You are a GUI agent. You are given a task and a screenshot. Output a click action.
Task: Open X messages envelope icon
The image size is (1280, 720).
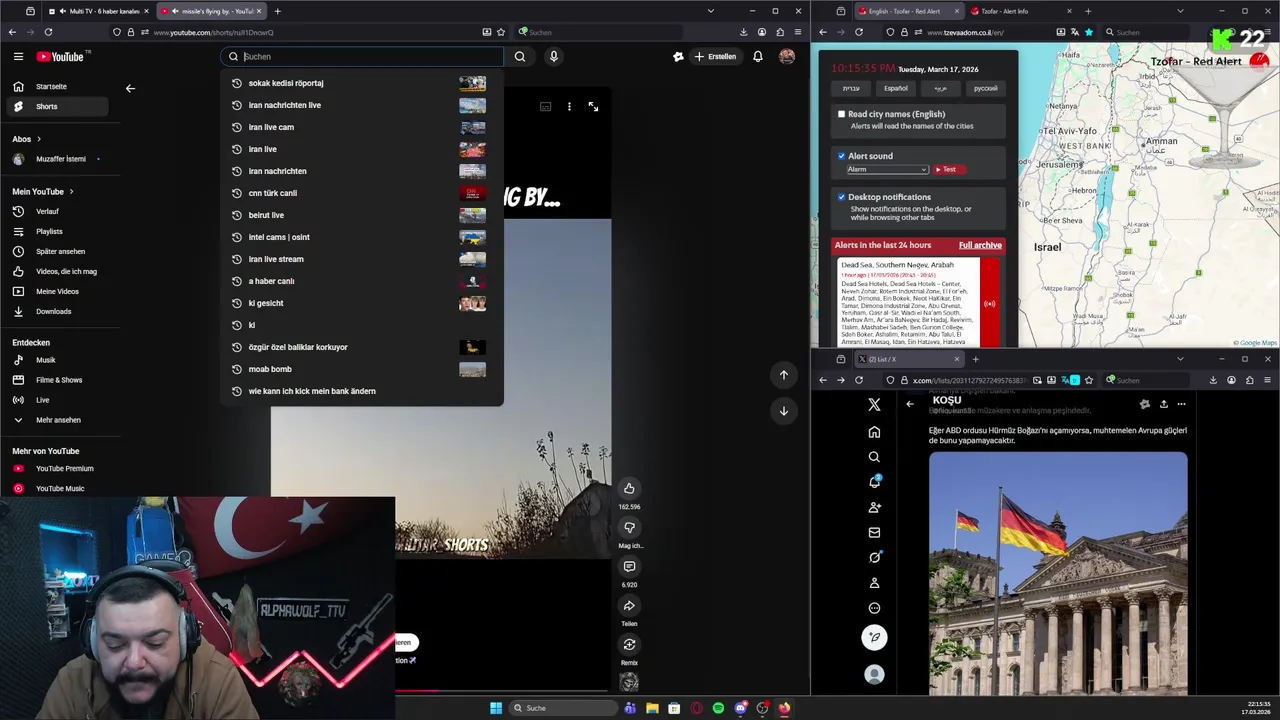(x=874, y=533)
